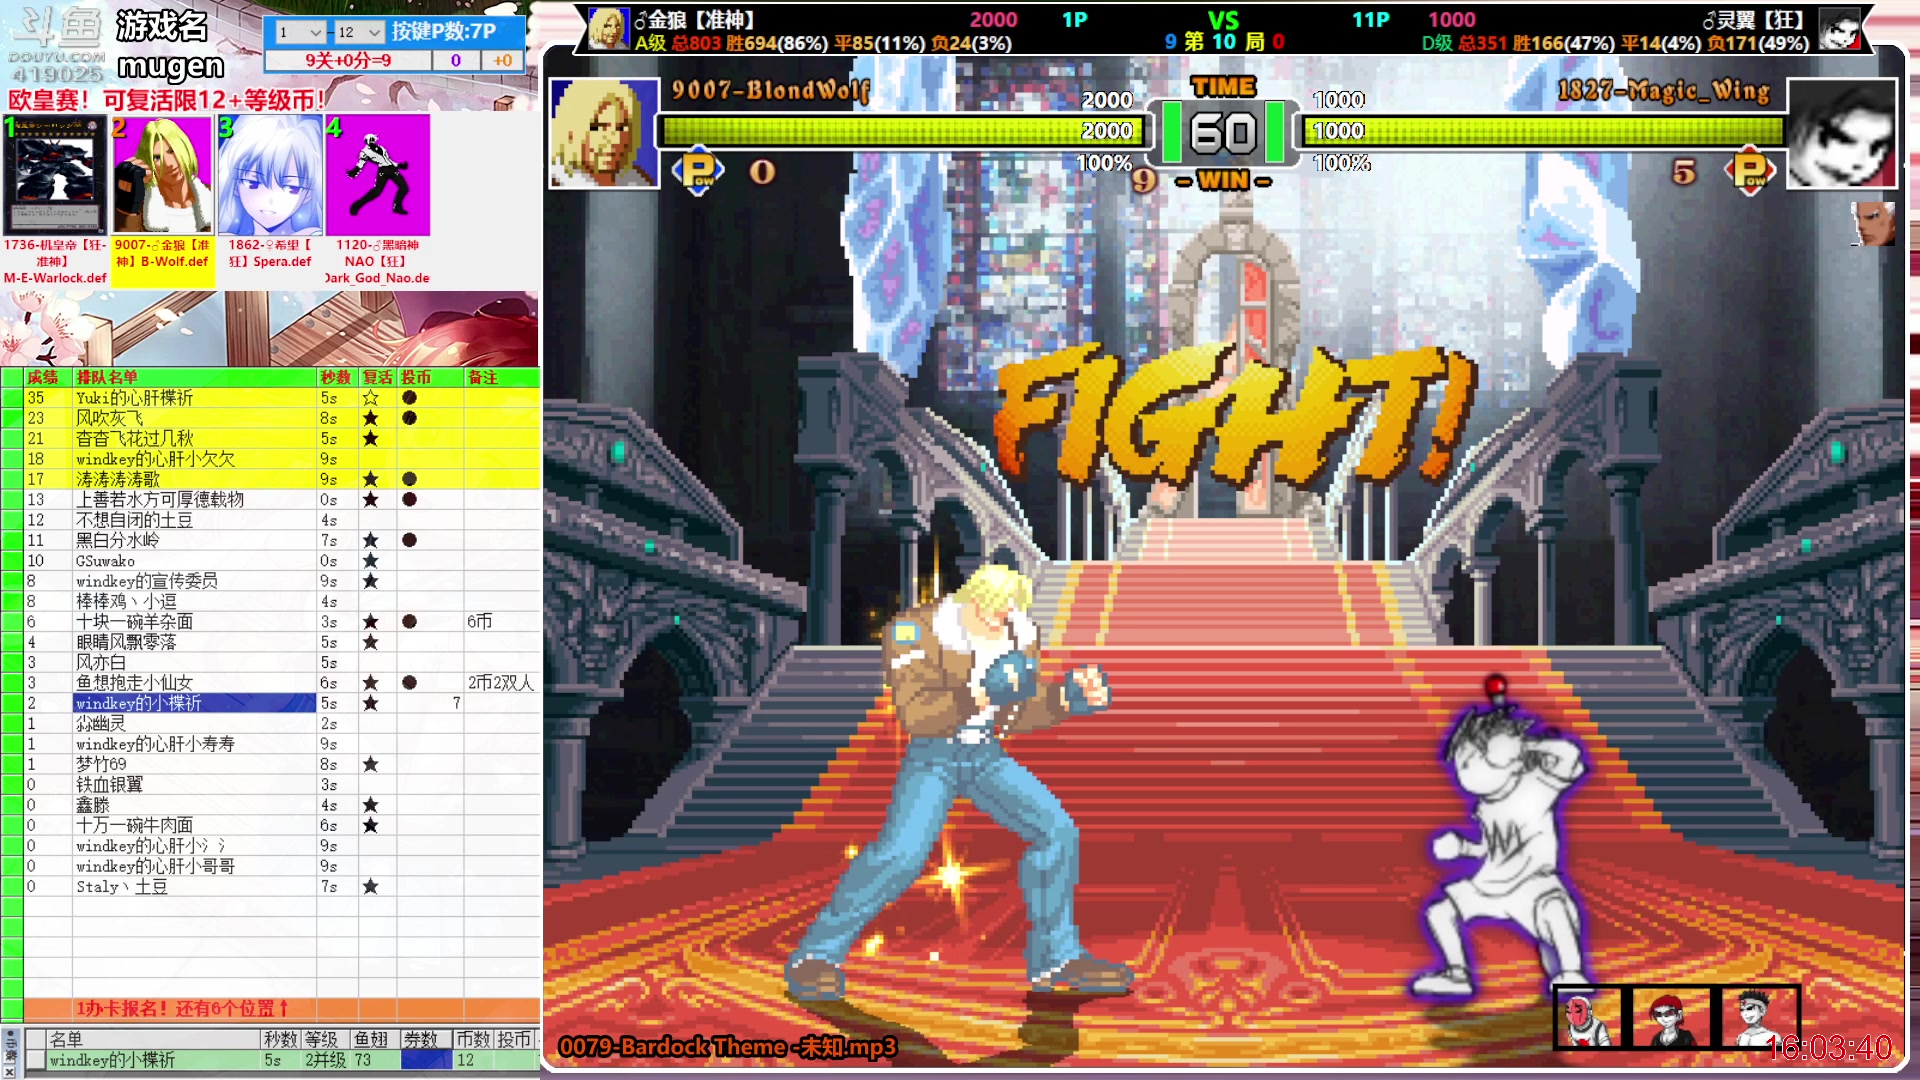The height and width of the screenshot is (1080, 1920).
Task: Click the coin dot in 十块一碗羊杂面 row
Action: pyautogui.click(x=409, y=621)
